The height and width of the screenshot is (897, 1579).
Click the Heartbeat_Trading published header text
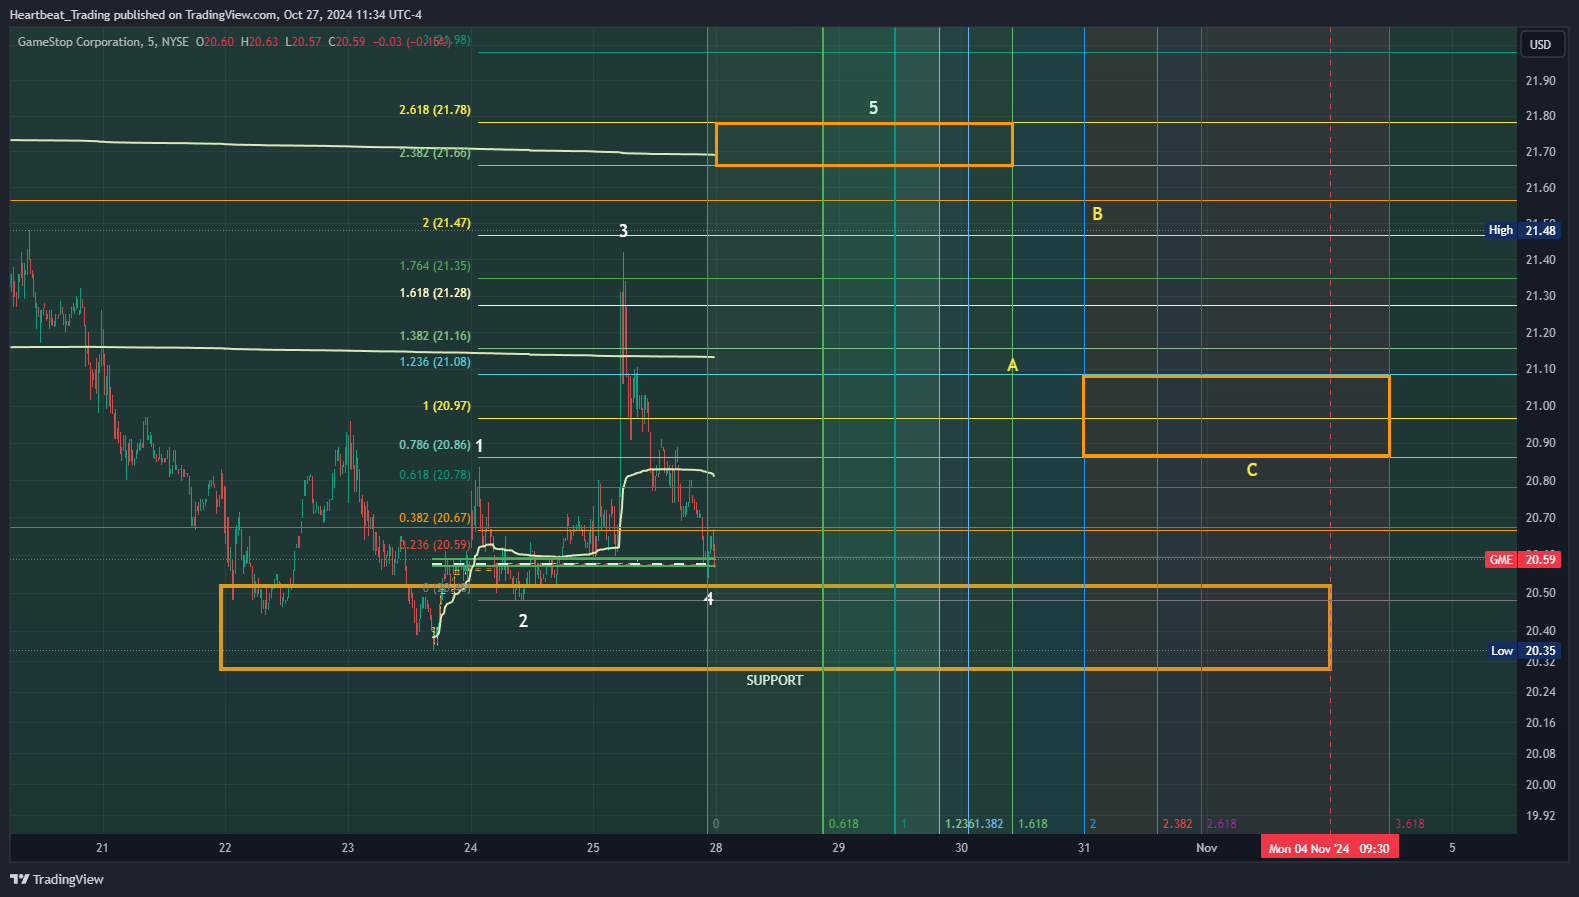coord(215,15)
